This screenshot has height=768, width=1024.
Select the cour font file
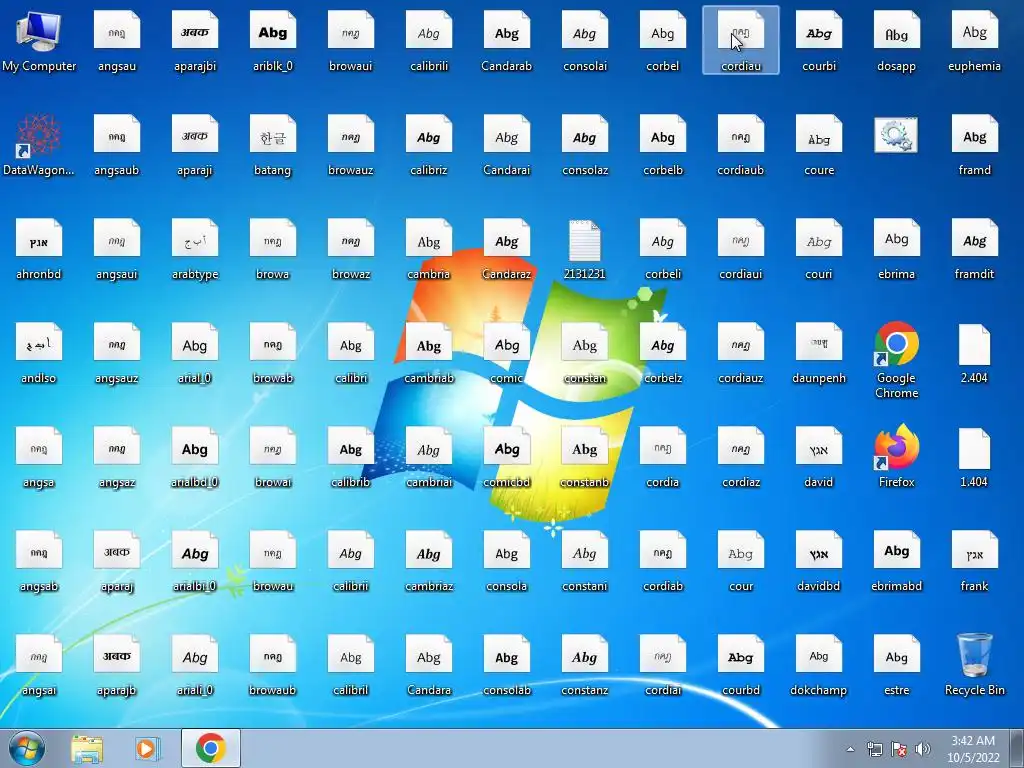pos(741,560)
